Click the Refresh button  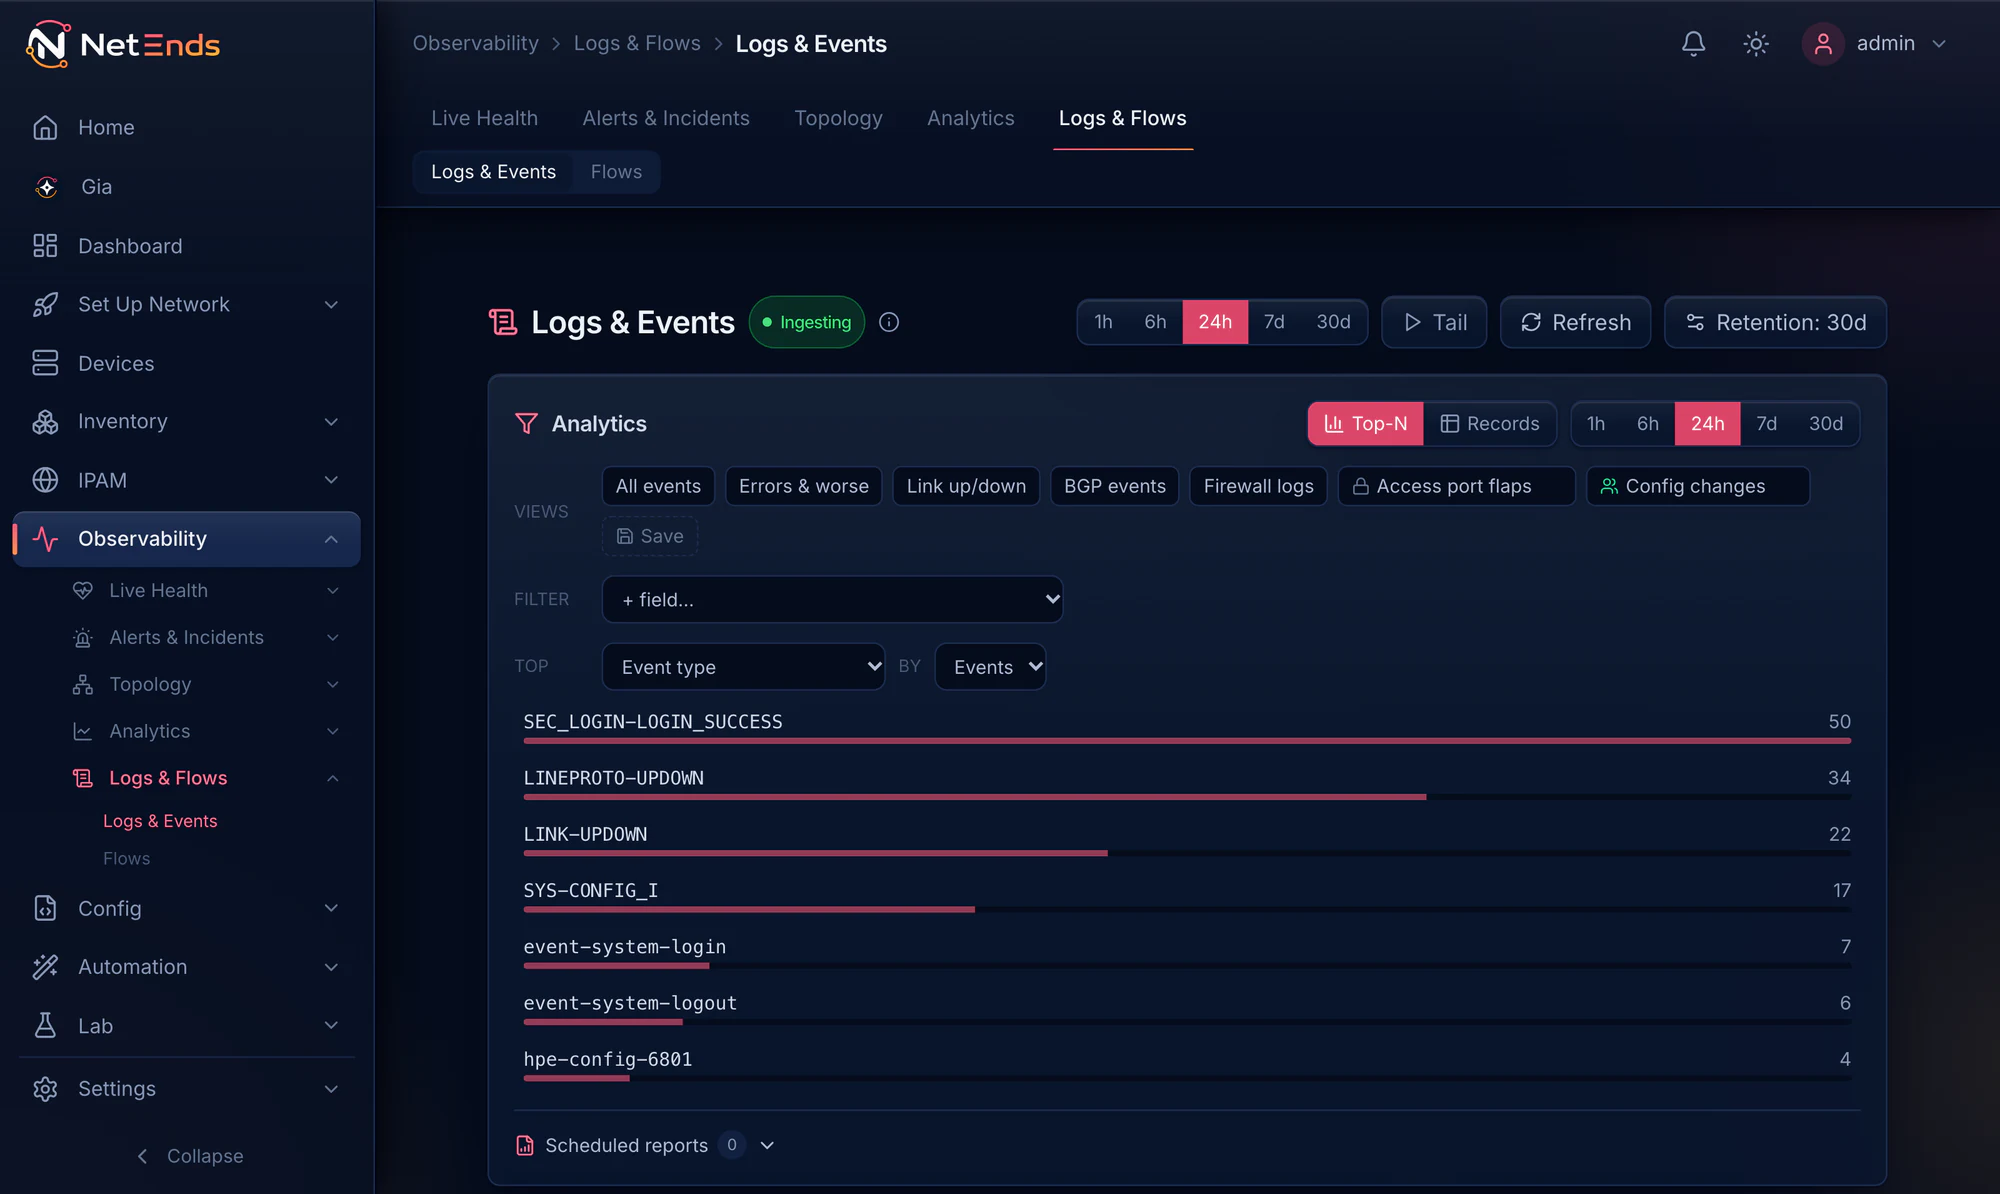1575,322
